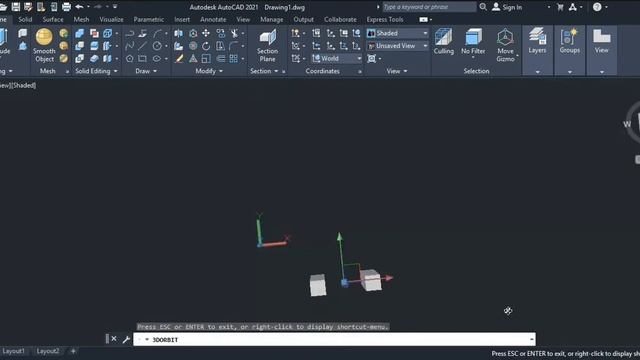The height and width of the screenshot is (360, 640).
Task: Expand the View ribbon panel title
Action: (397, 71)
